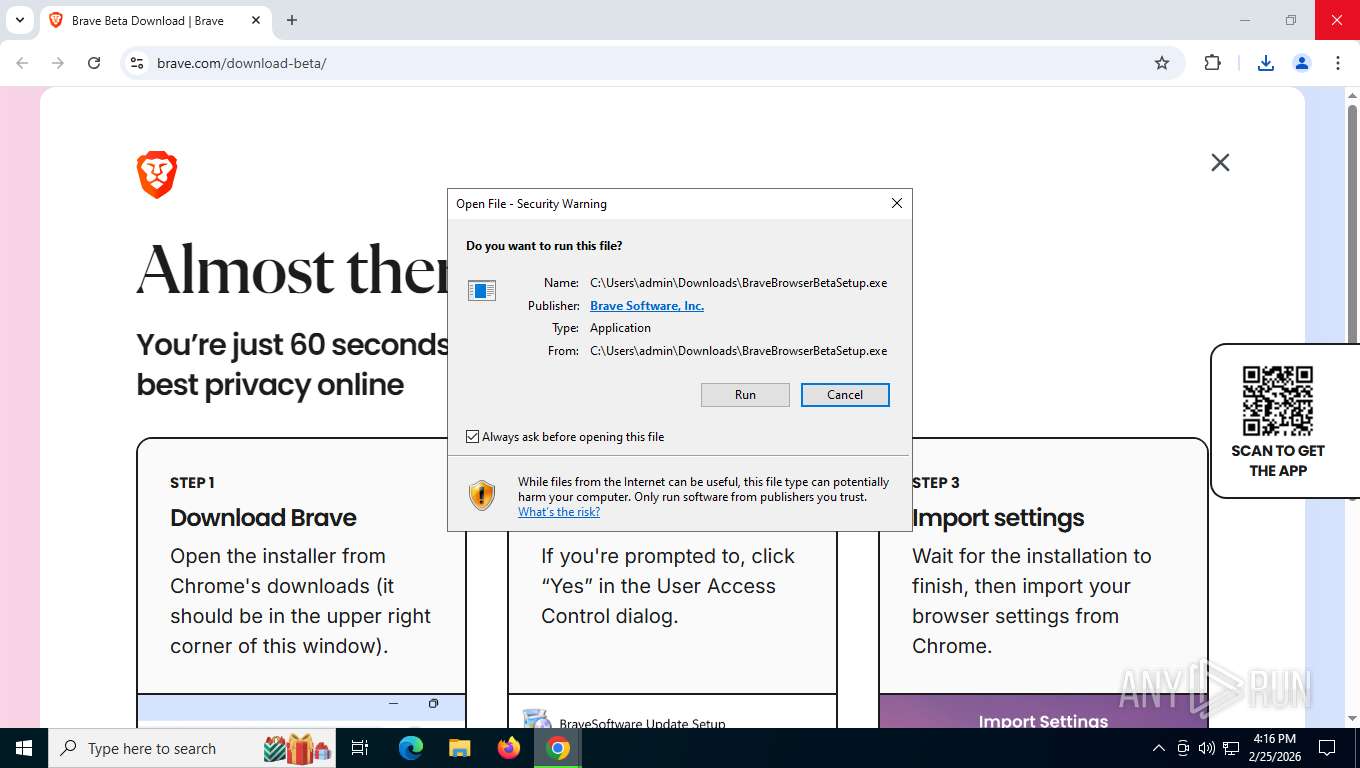Click the security shield warning icon
This screenshot has width=1360, height=768.
pyautogui.click(x=482, y=495)
